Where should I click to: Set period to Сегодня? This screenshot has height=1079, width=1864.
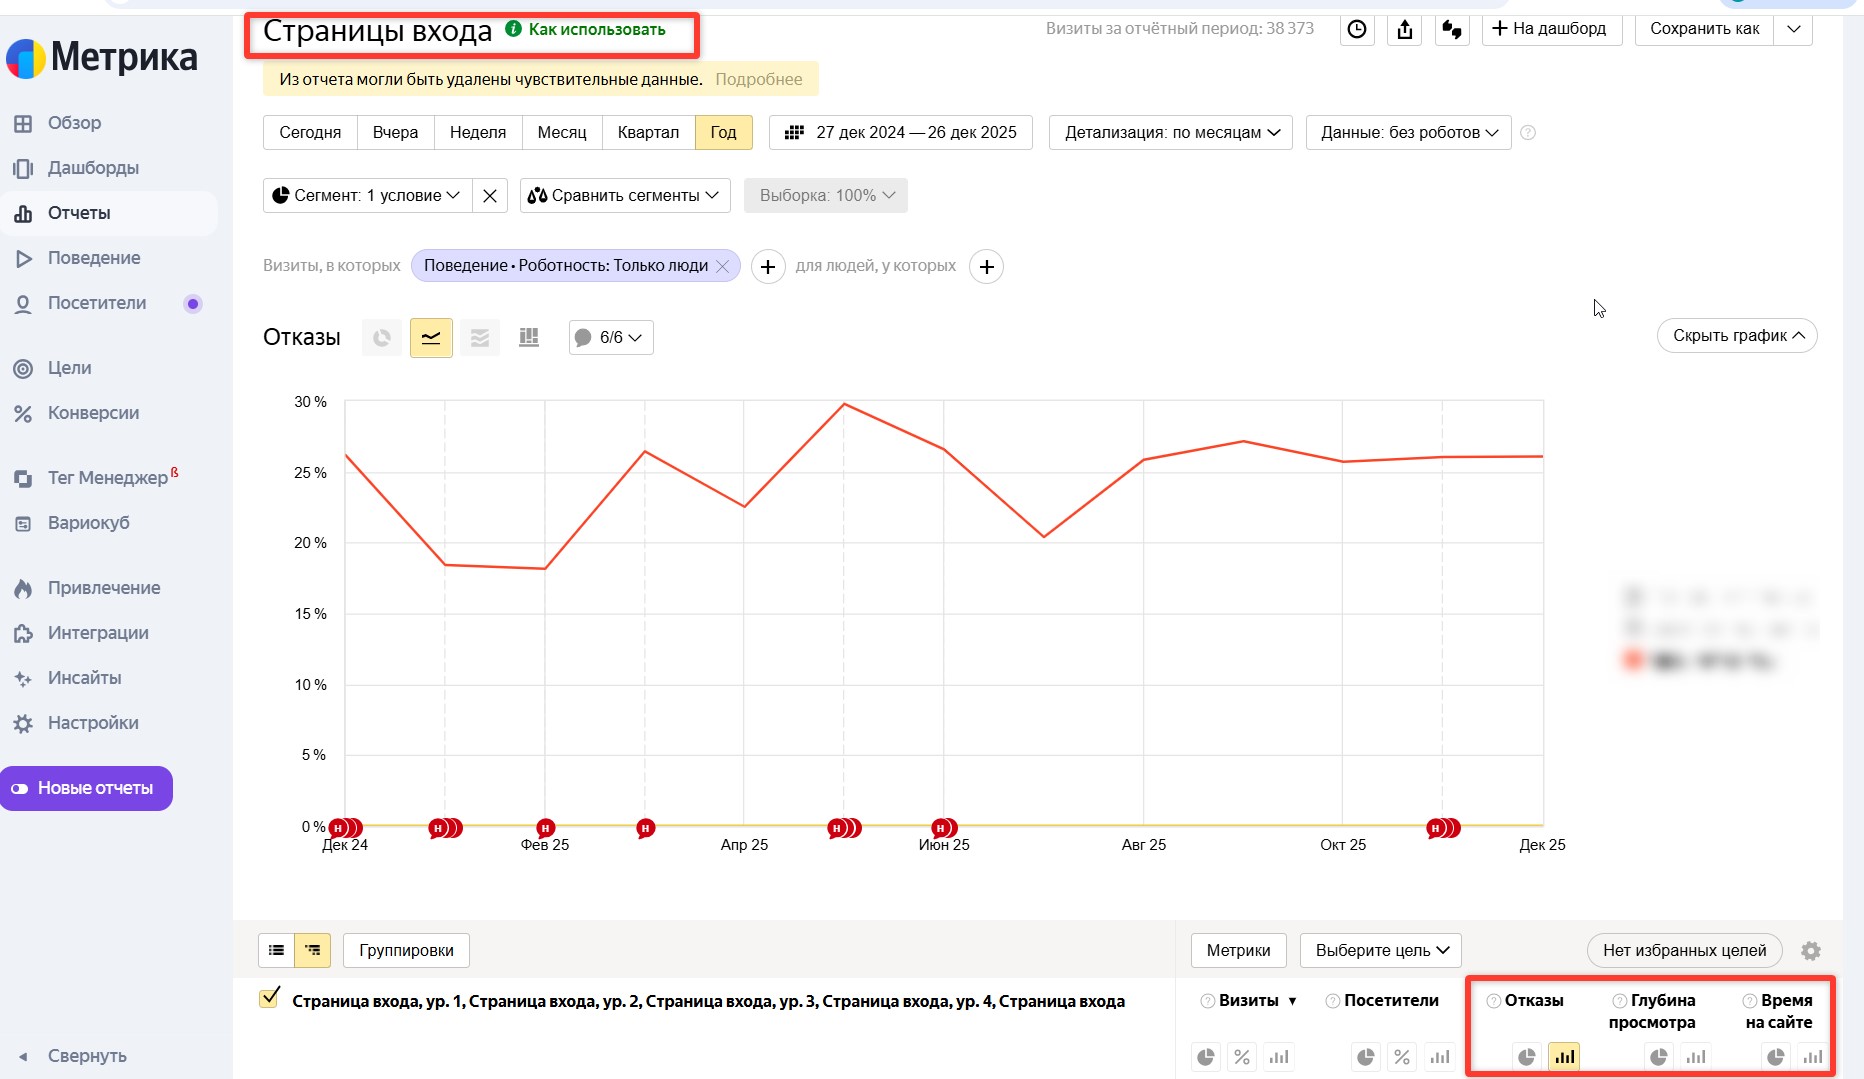(x=310, y=132)
